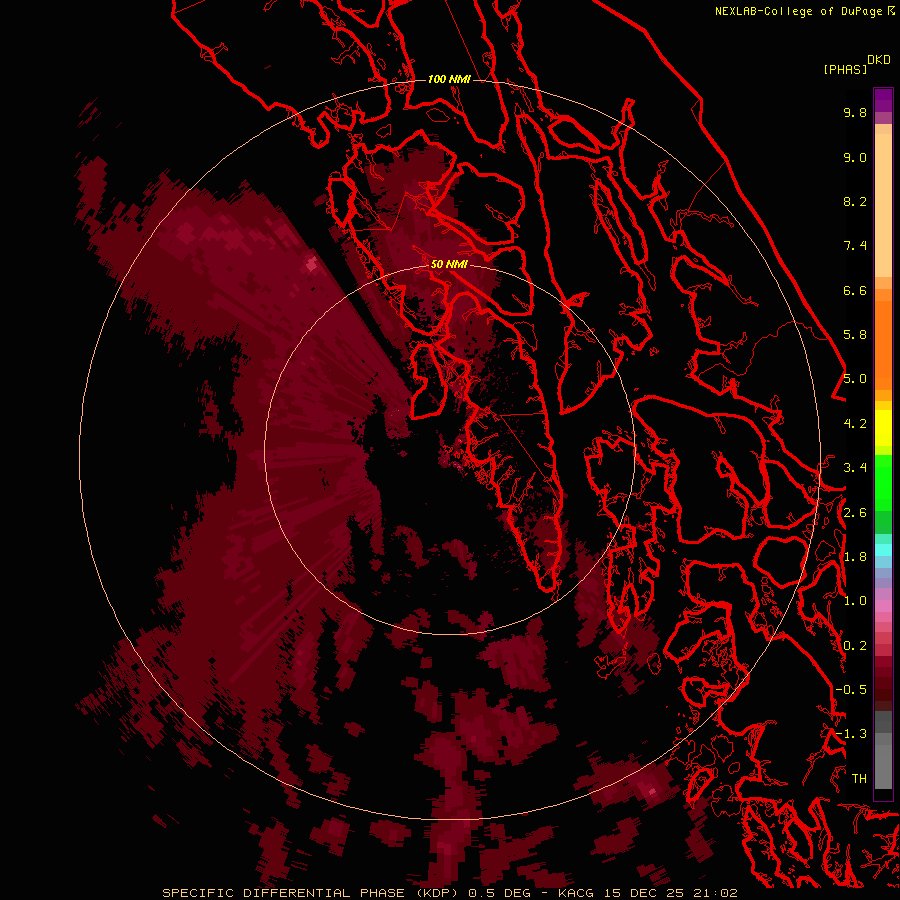Click the purple segment of the color bar
Viewport: 900px width, 900px height.
(x=883, y=100)
